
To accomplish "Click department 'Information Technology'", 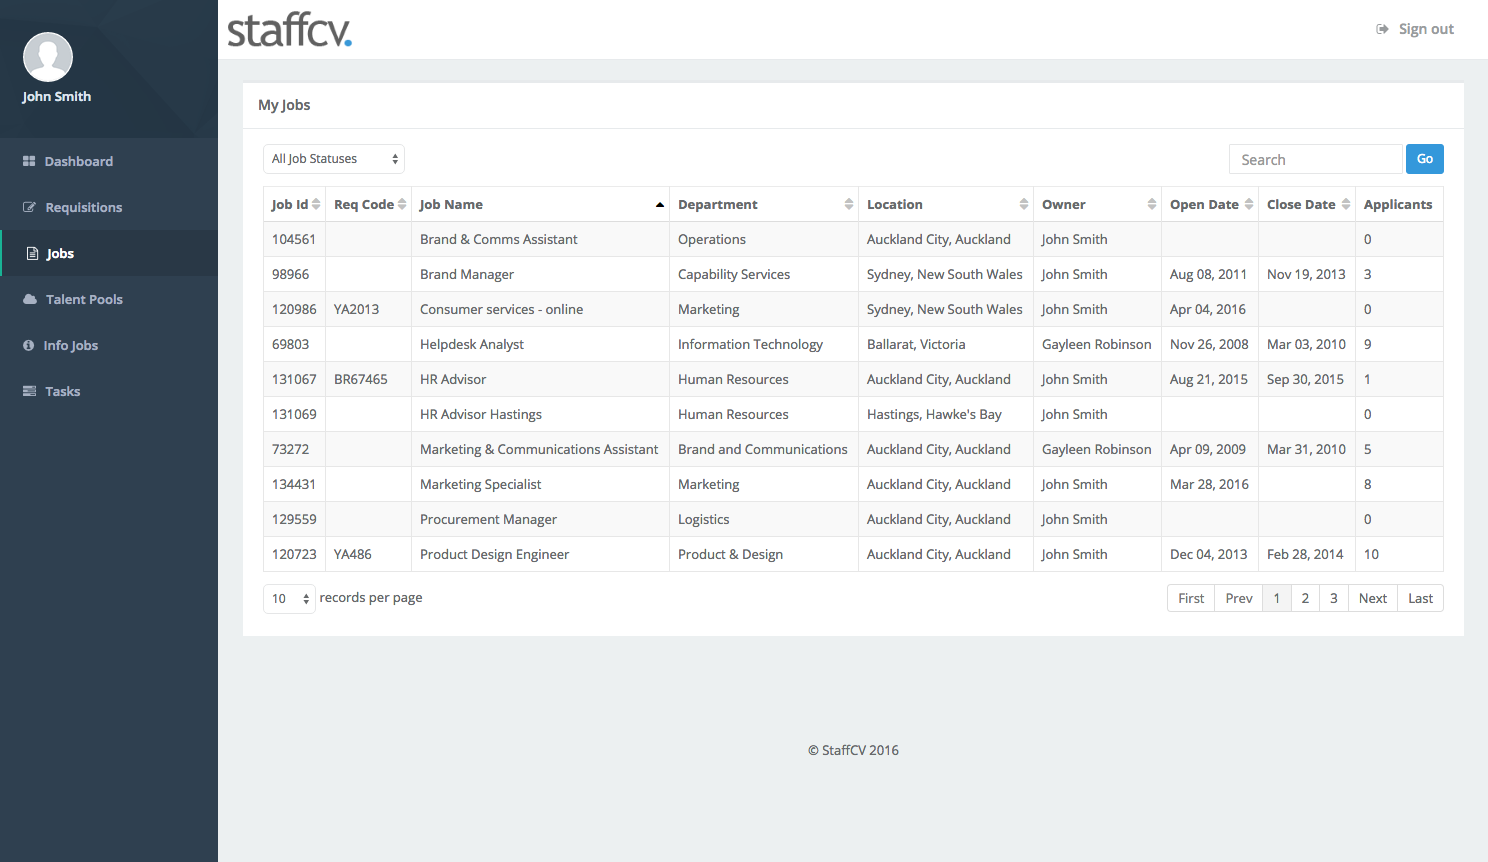I will click(750, 344).
